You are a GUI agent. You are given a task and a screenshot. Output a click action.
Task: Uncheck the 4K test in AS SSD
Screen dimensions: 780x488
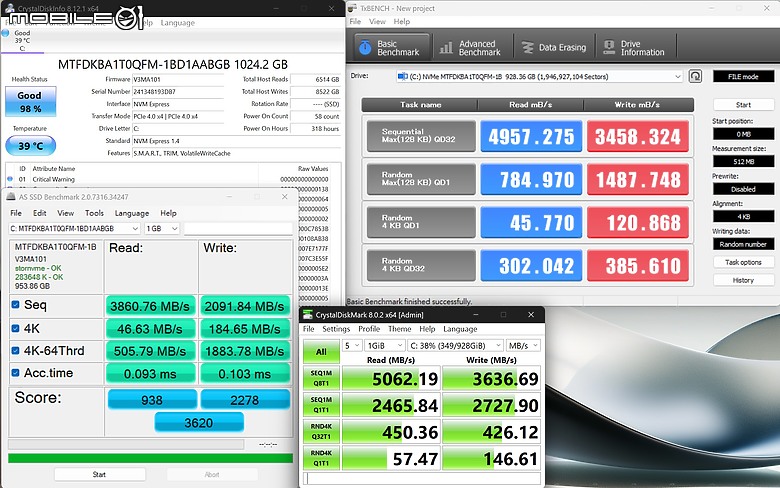[x=15, y=328]
